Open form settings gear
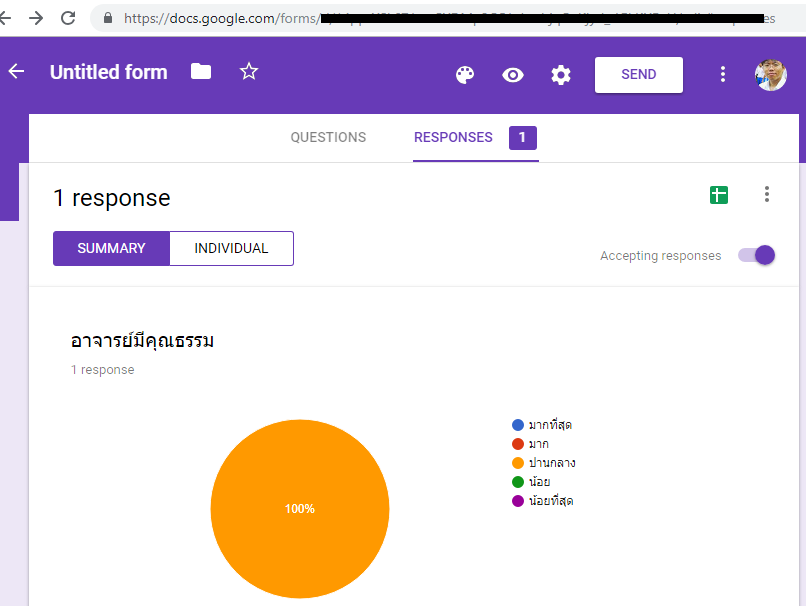This screenshot has height=606, width=806. (x=561, y=75)
